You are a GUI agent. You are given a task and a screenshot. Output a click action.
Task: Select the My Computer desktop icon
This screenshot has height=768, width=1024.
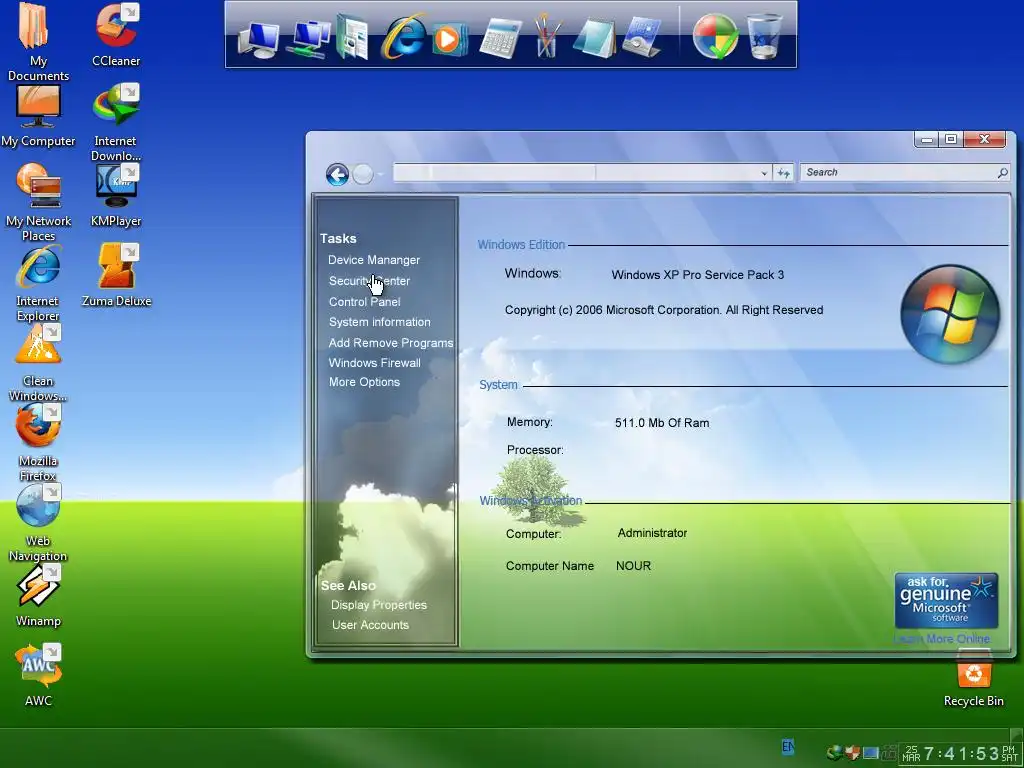point(38,115)
